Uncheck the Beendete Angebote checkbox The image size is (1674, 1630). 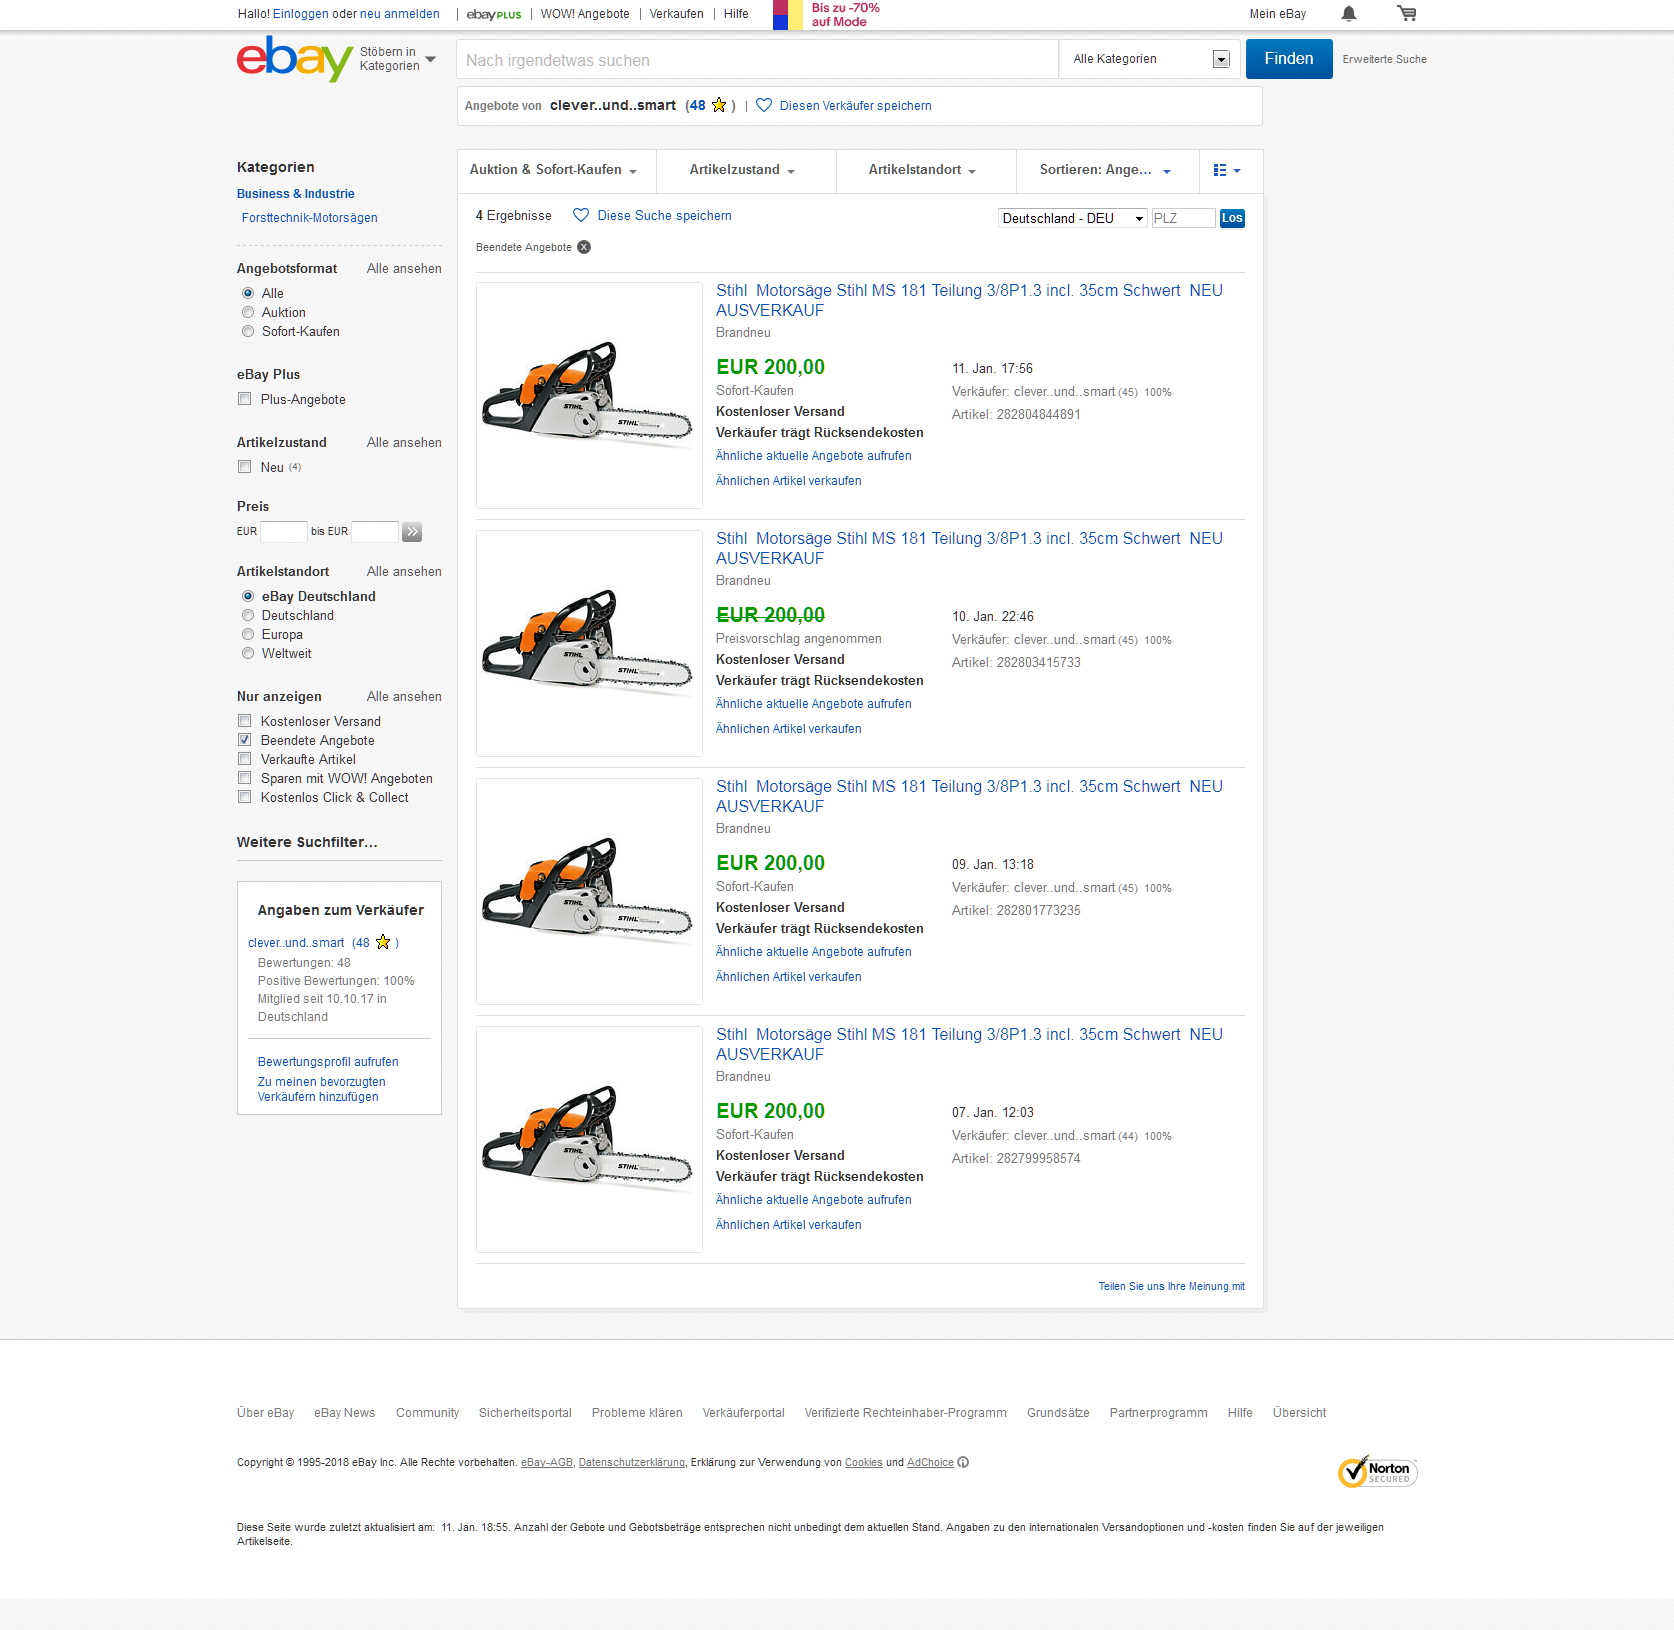(245, 740)
